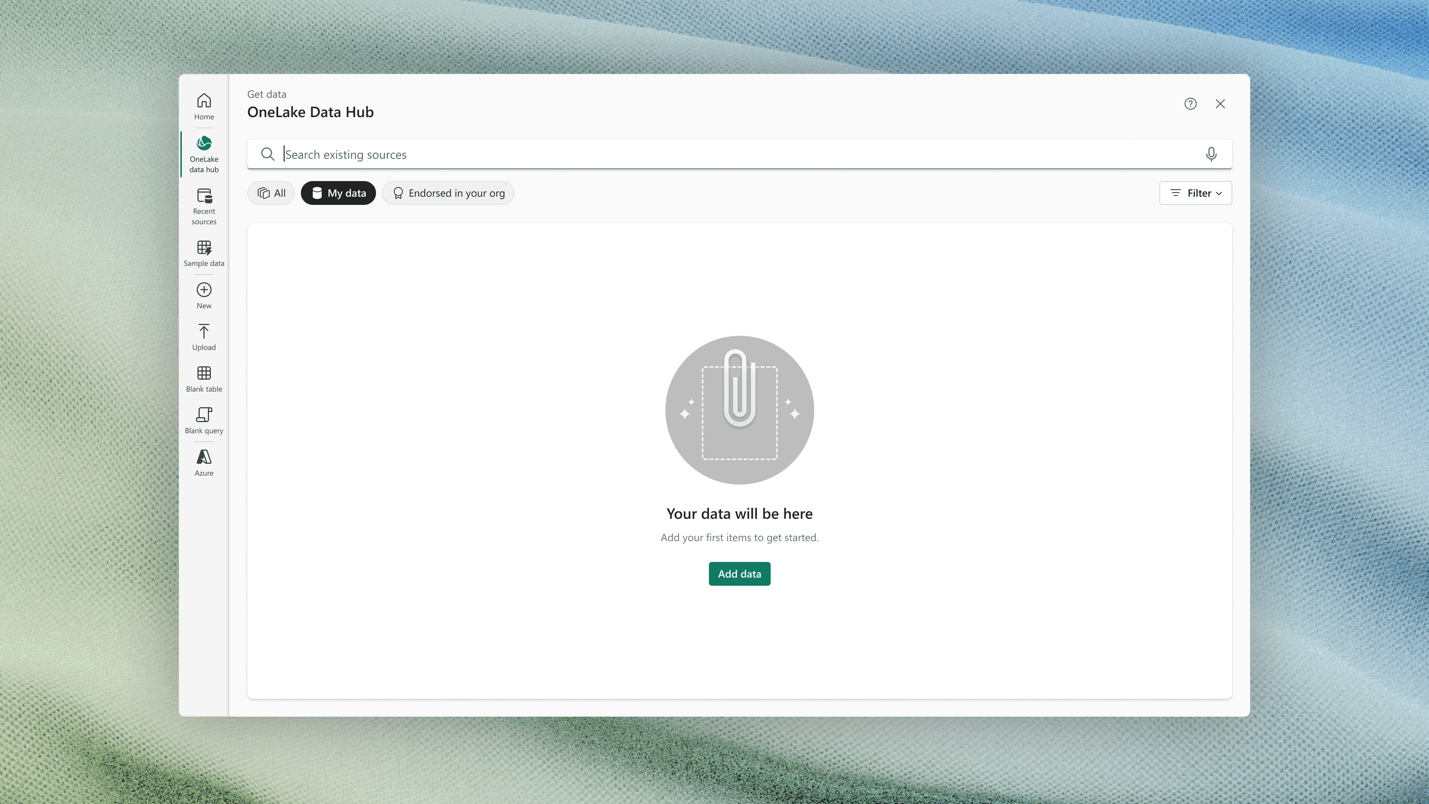Click the microphone voice search icon
1429x804 pixels.
pos(1211,154)
